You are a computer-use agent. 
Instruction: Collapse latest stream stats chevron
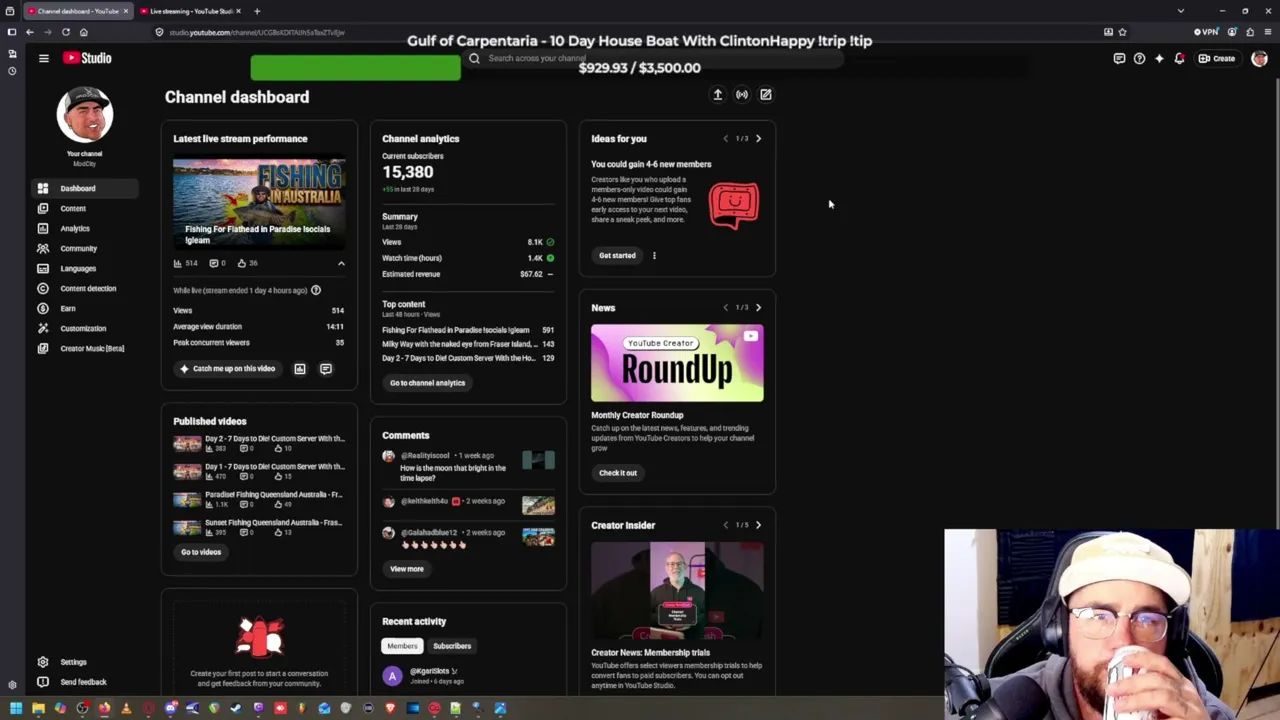341,264
